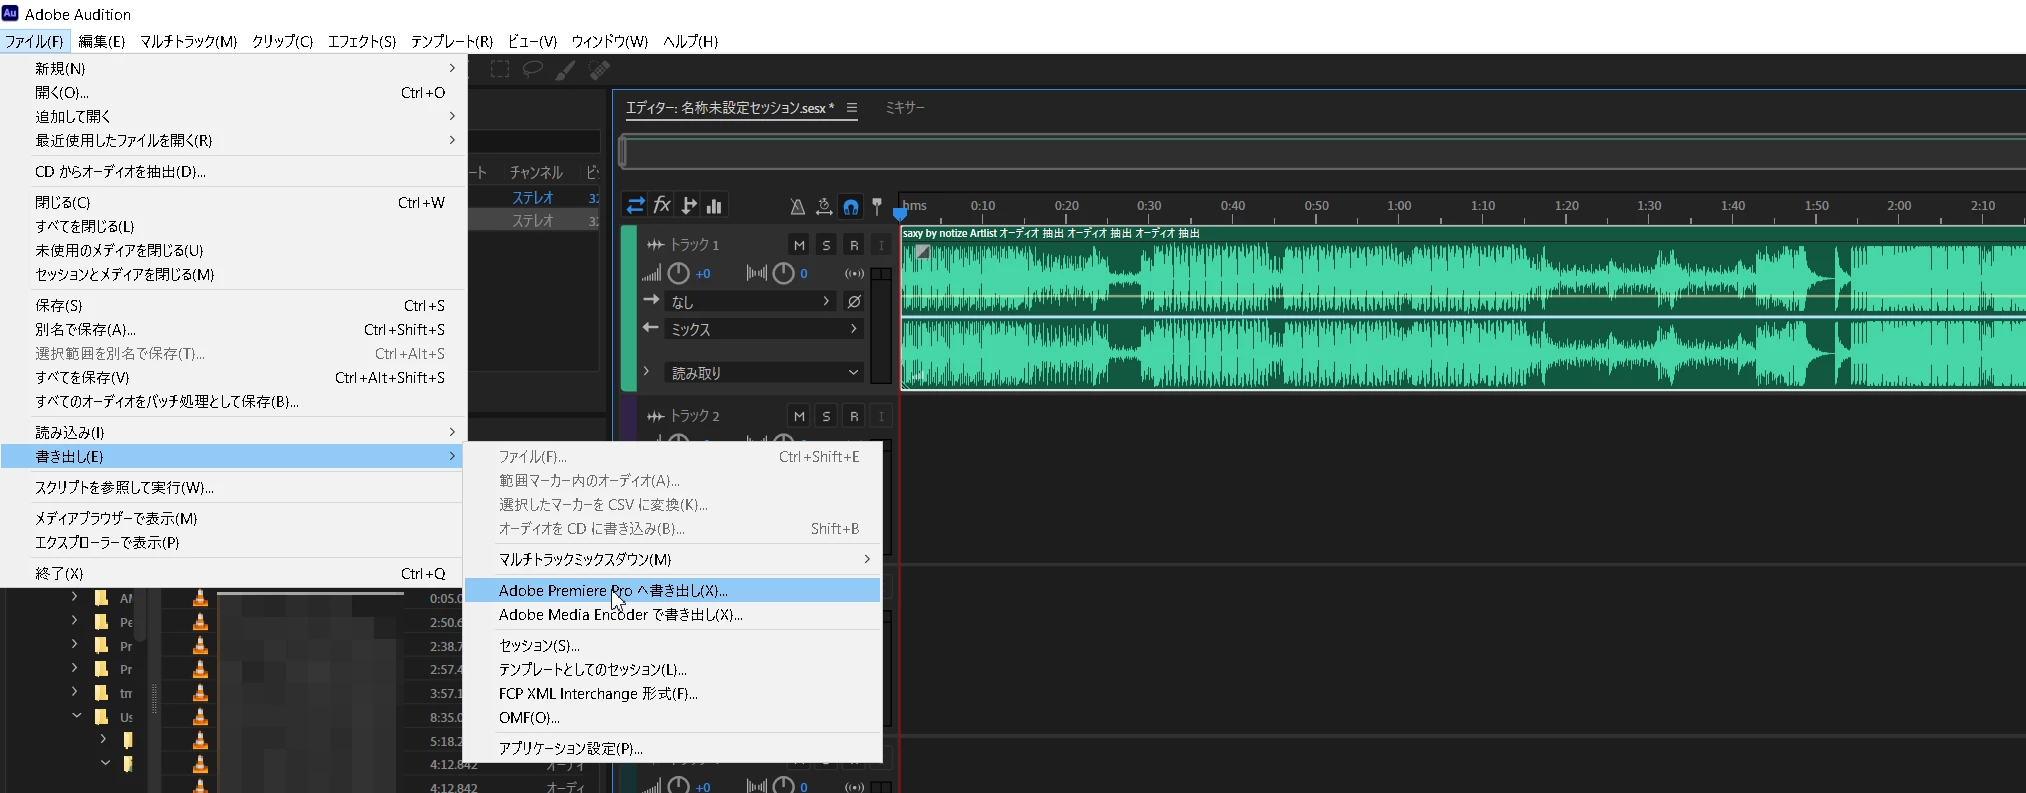Select the Marquee selection tool
Image resolution: width=2026 pixels, height=793 pixels.
[x=500, y=69]
